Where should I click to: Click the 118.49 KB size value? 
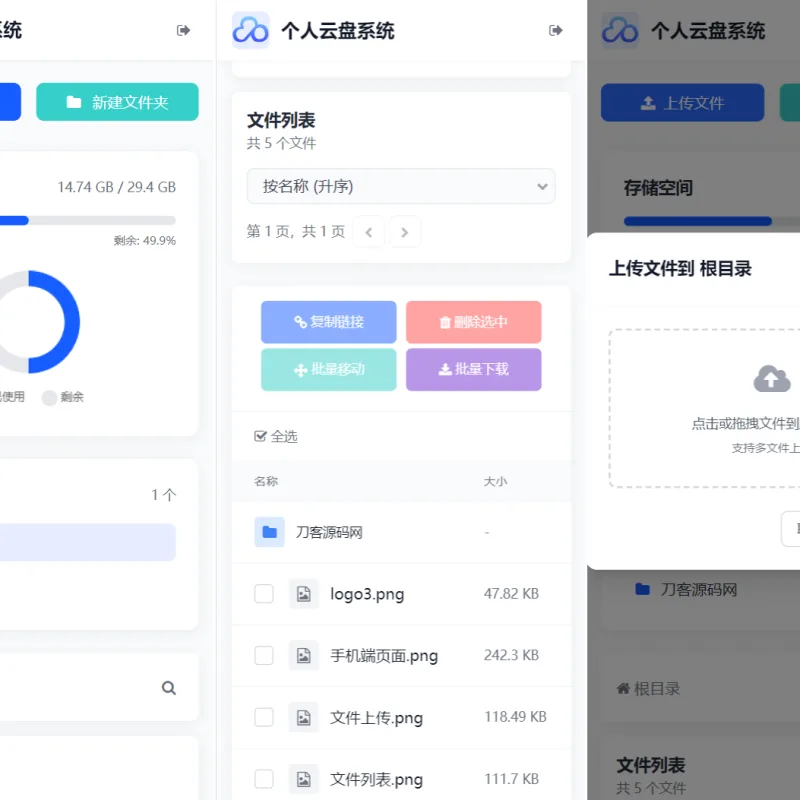(515, 717)
